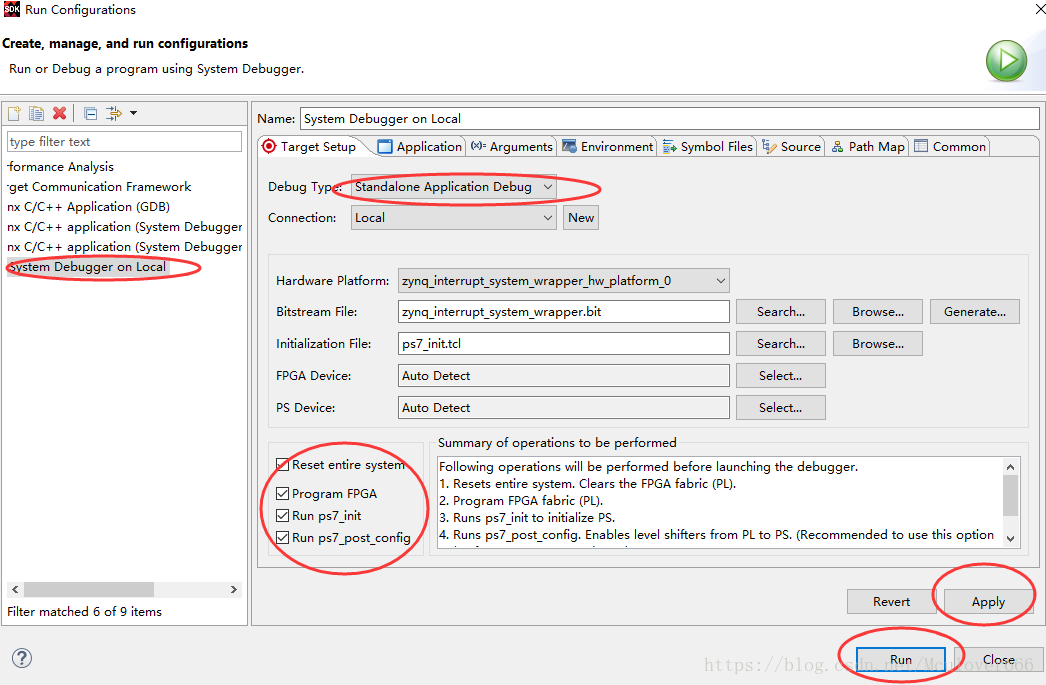The width and height of the screenshot is (1046, 685).
Task: Open the Connection dropdown
Action: [x=454, y=217]
